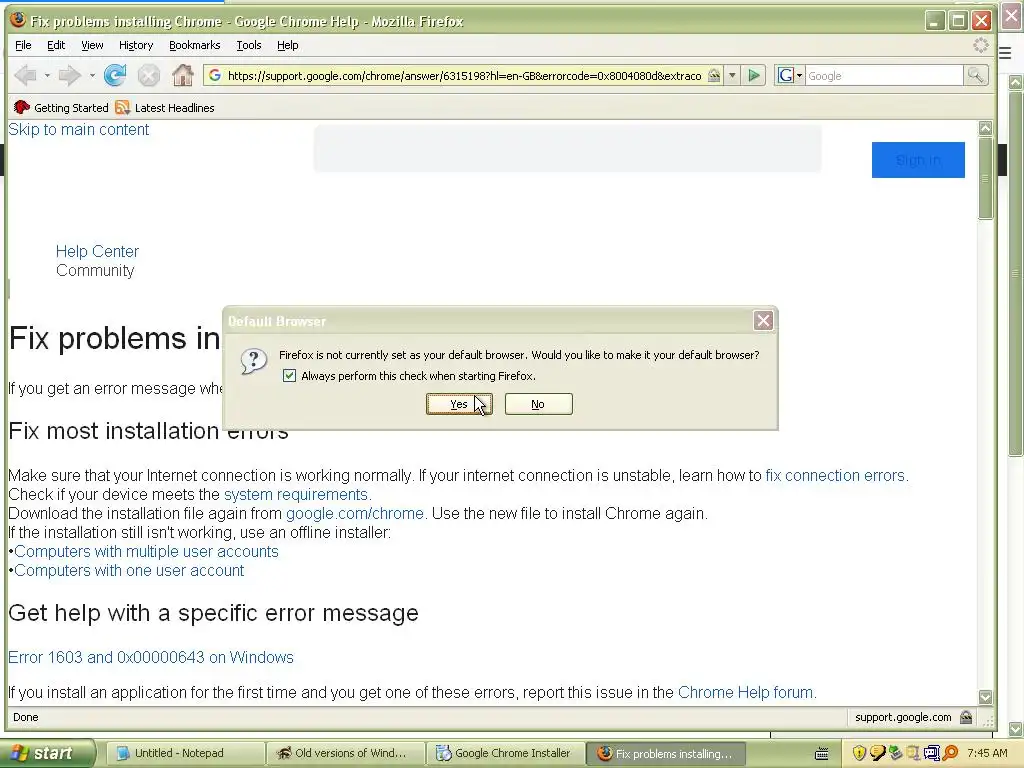The image size is (1024, 768).
Task: Open the Help Center link
Action: [x=97, y=251]
